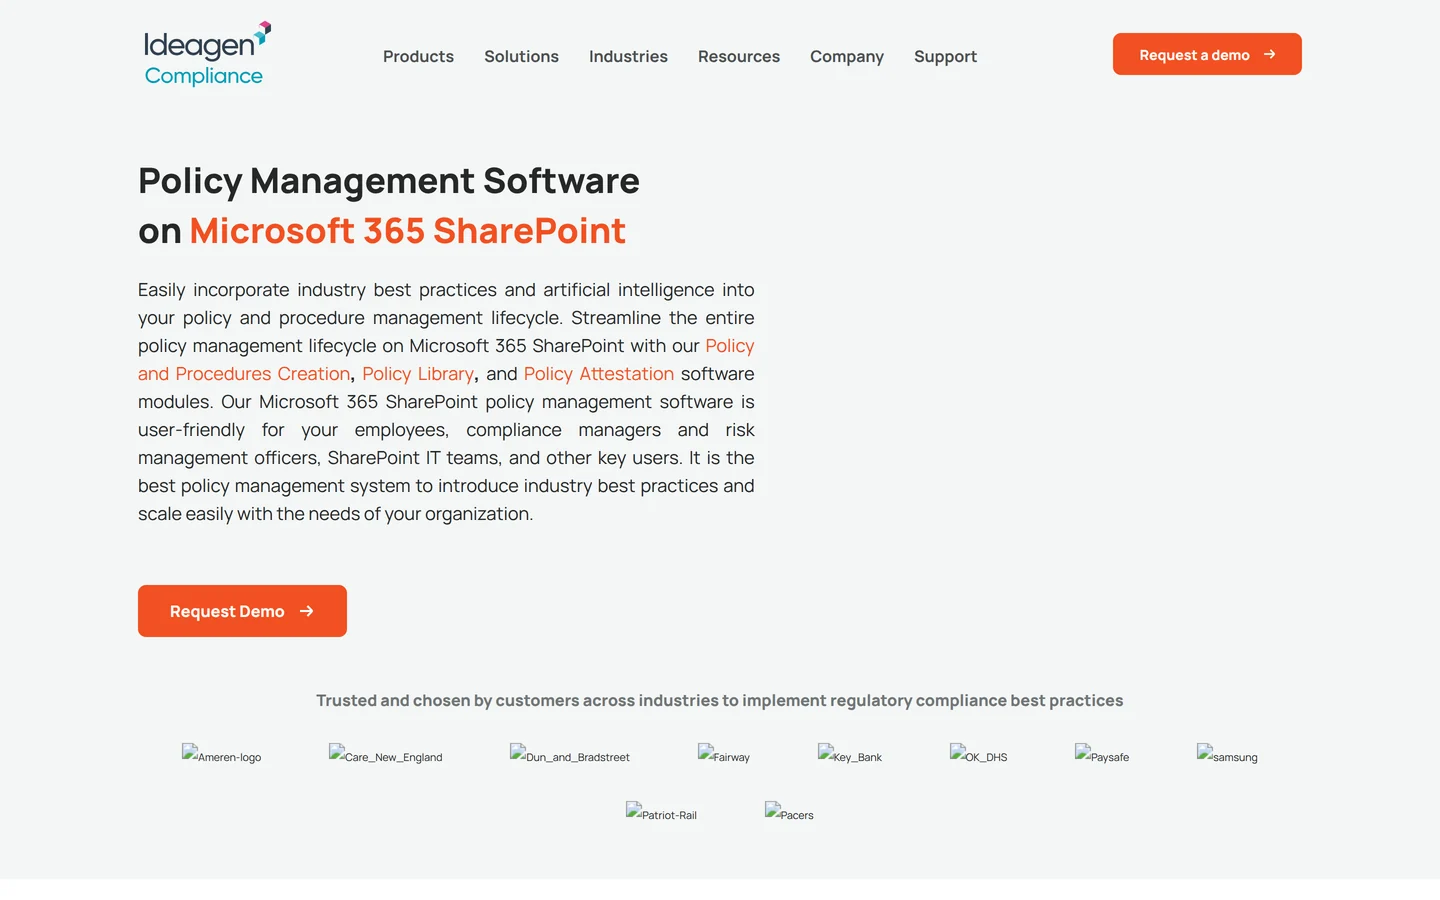The width and height of the screenshot is (1440, 900).
Task: Click the Microsoft 365 SharePoint orange heading text
Action: [407, 231]
